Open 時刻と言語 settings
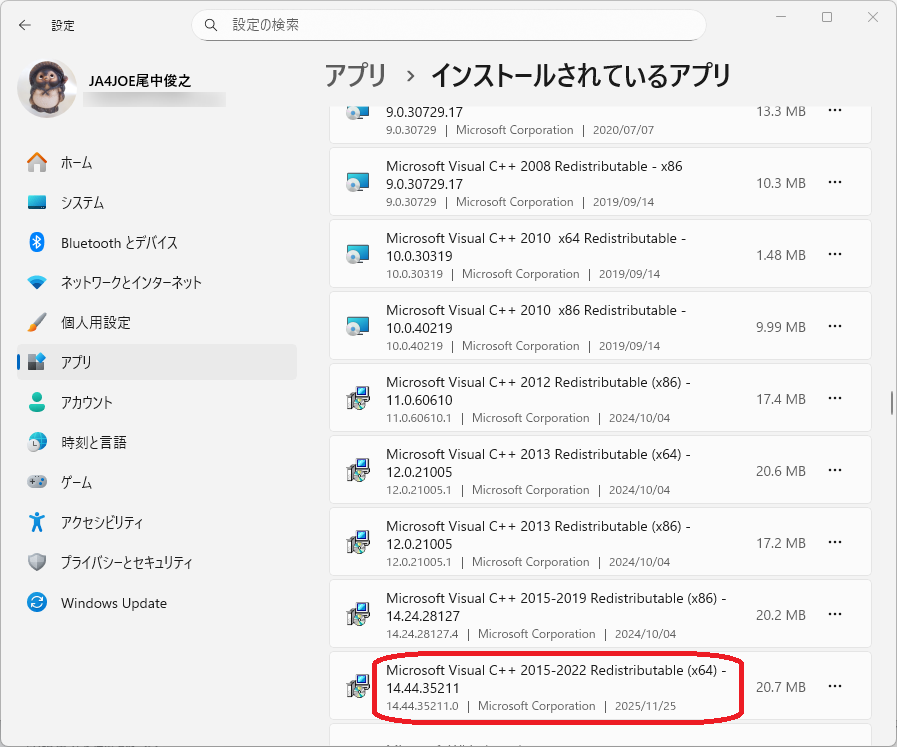Image resolution: width=897 pixels, height=747 pixels. tap(157, 442)
